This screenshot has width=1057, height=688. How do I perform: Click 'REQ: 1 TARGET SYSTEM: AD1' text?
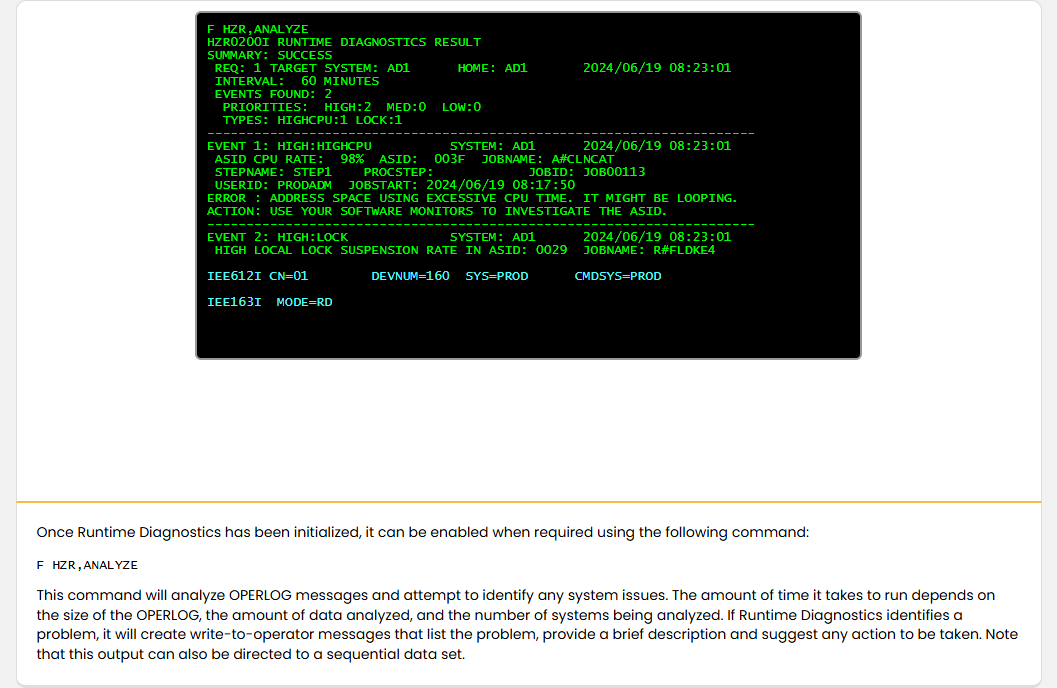pos(312,68)
